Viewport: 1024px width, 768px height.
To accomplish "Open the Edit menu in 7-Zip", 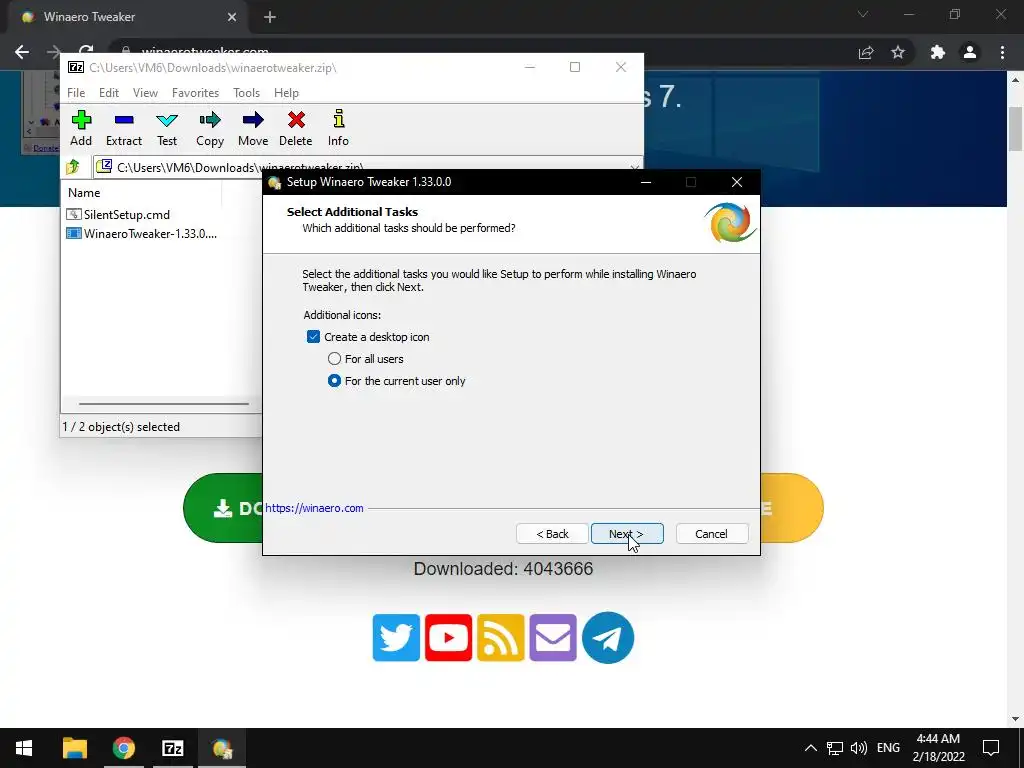I will pyautogui.click(x=109, y=93).
